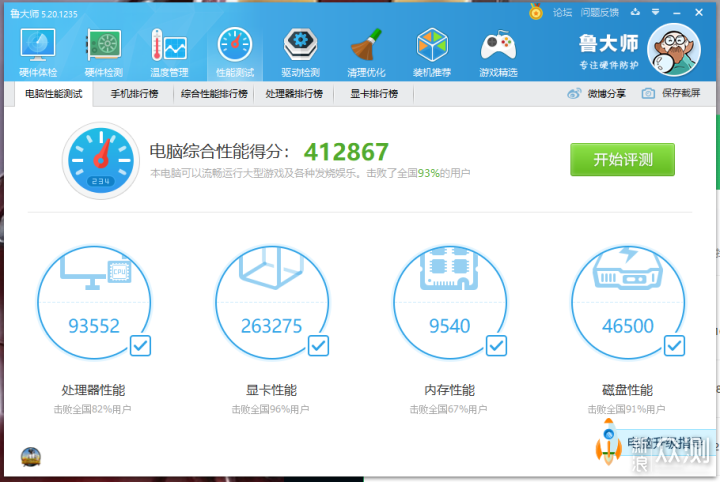Click the 显卡性能 label
The width and height of the screenshot is (720, 482).
click(x=271, y=390)
